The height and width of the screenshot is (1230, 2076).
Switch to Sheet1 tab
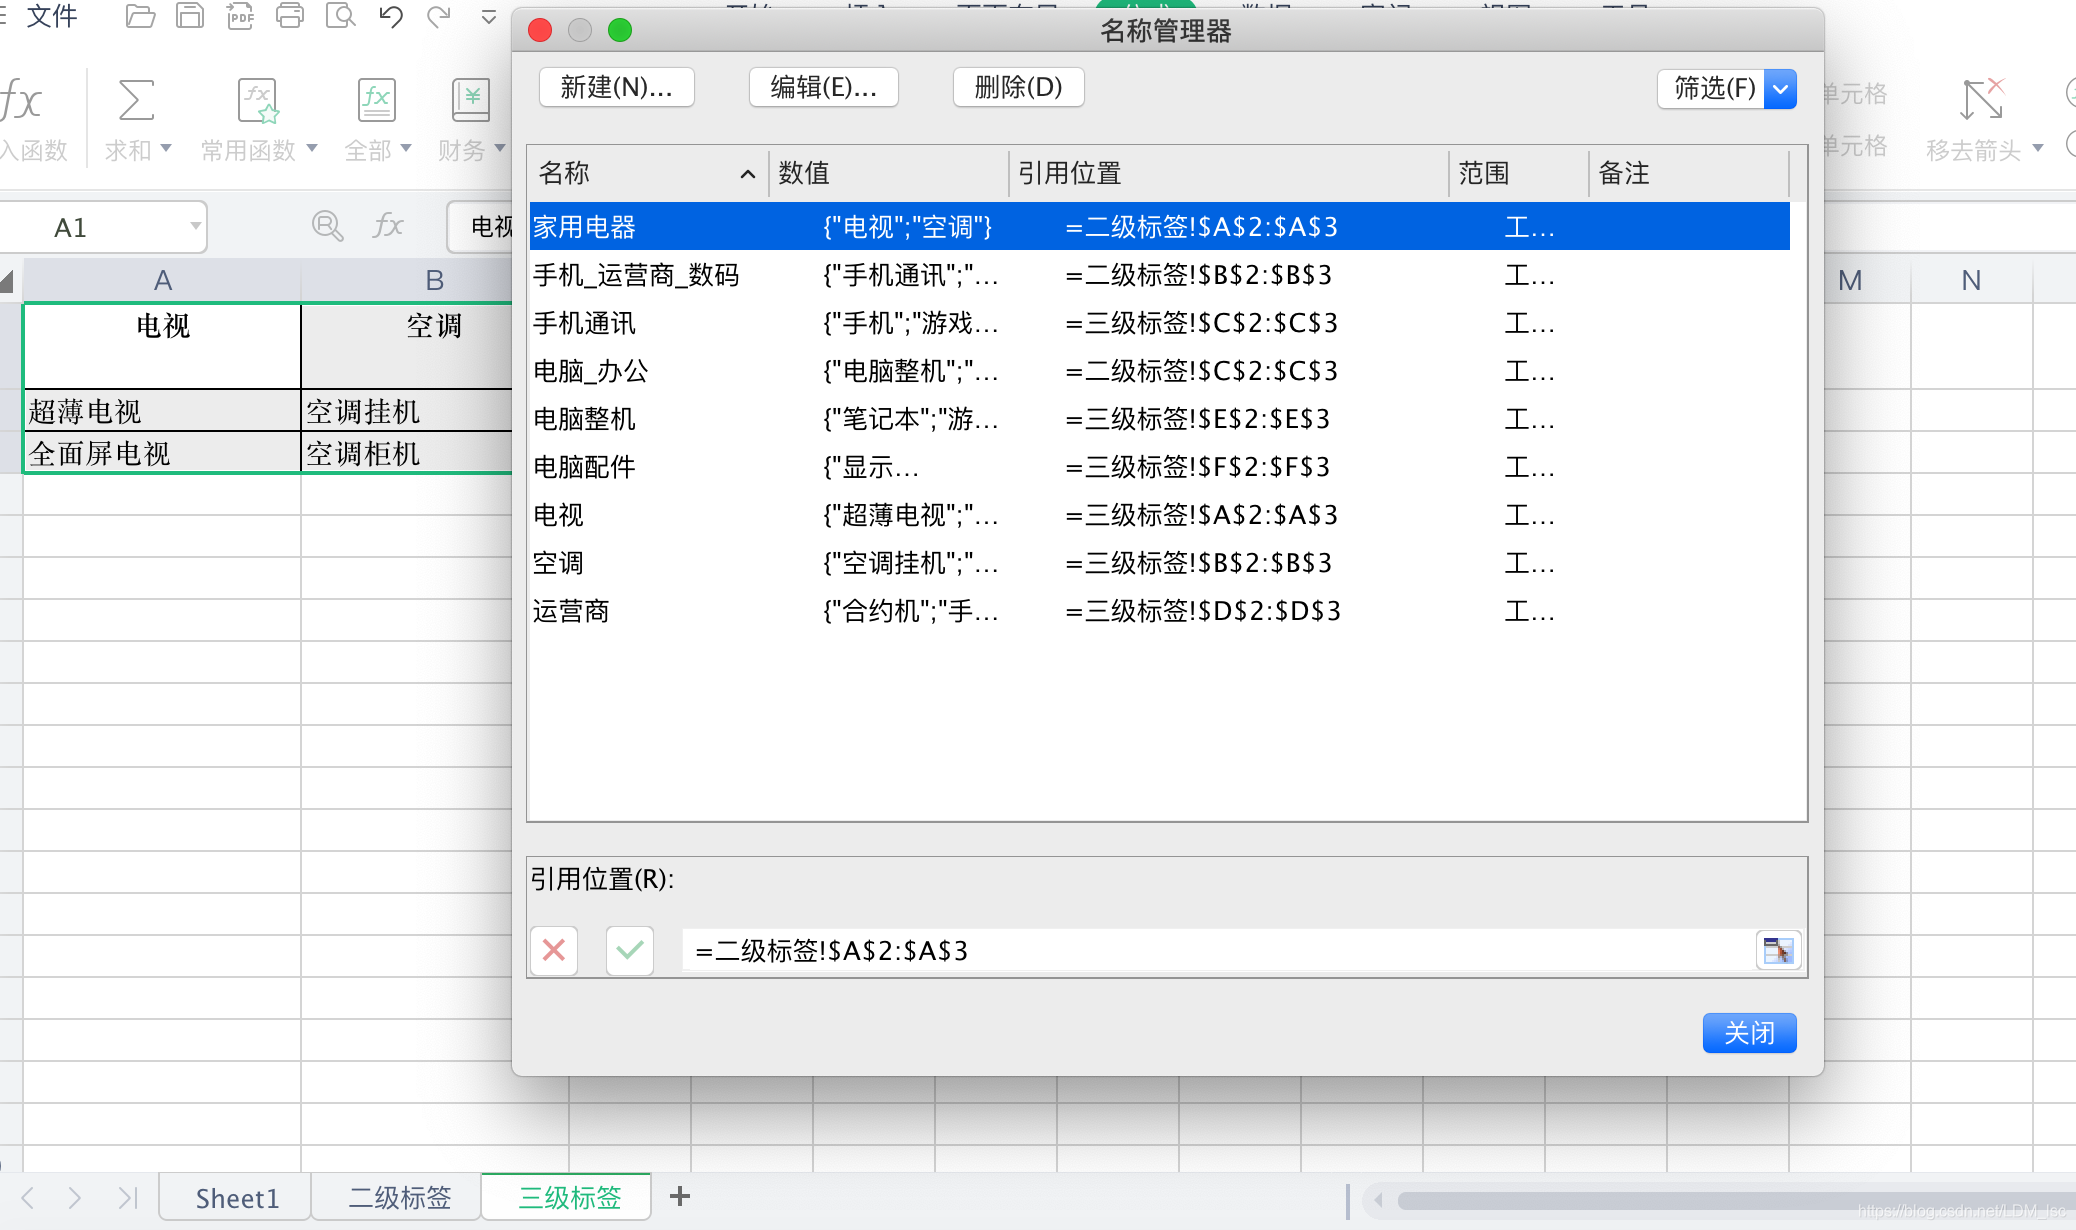(x=237, y=1198)
